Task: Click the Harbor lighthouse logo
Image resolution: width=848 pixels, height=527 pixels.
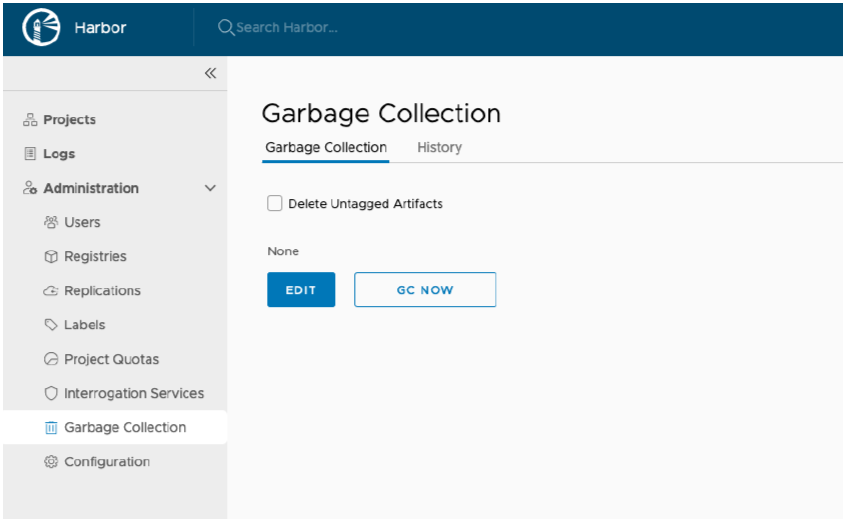Action: coord(41,28)
